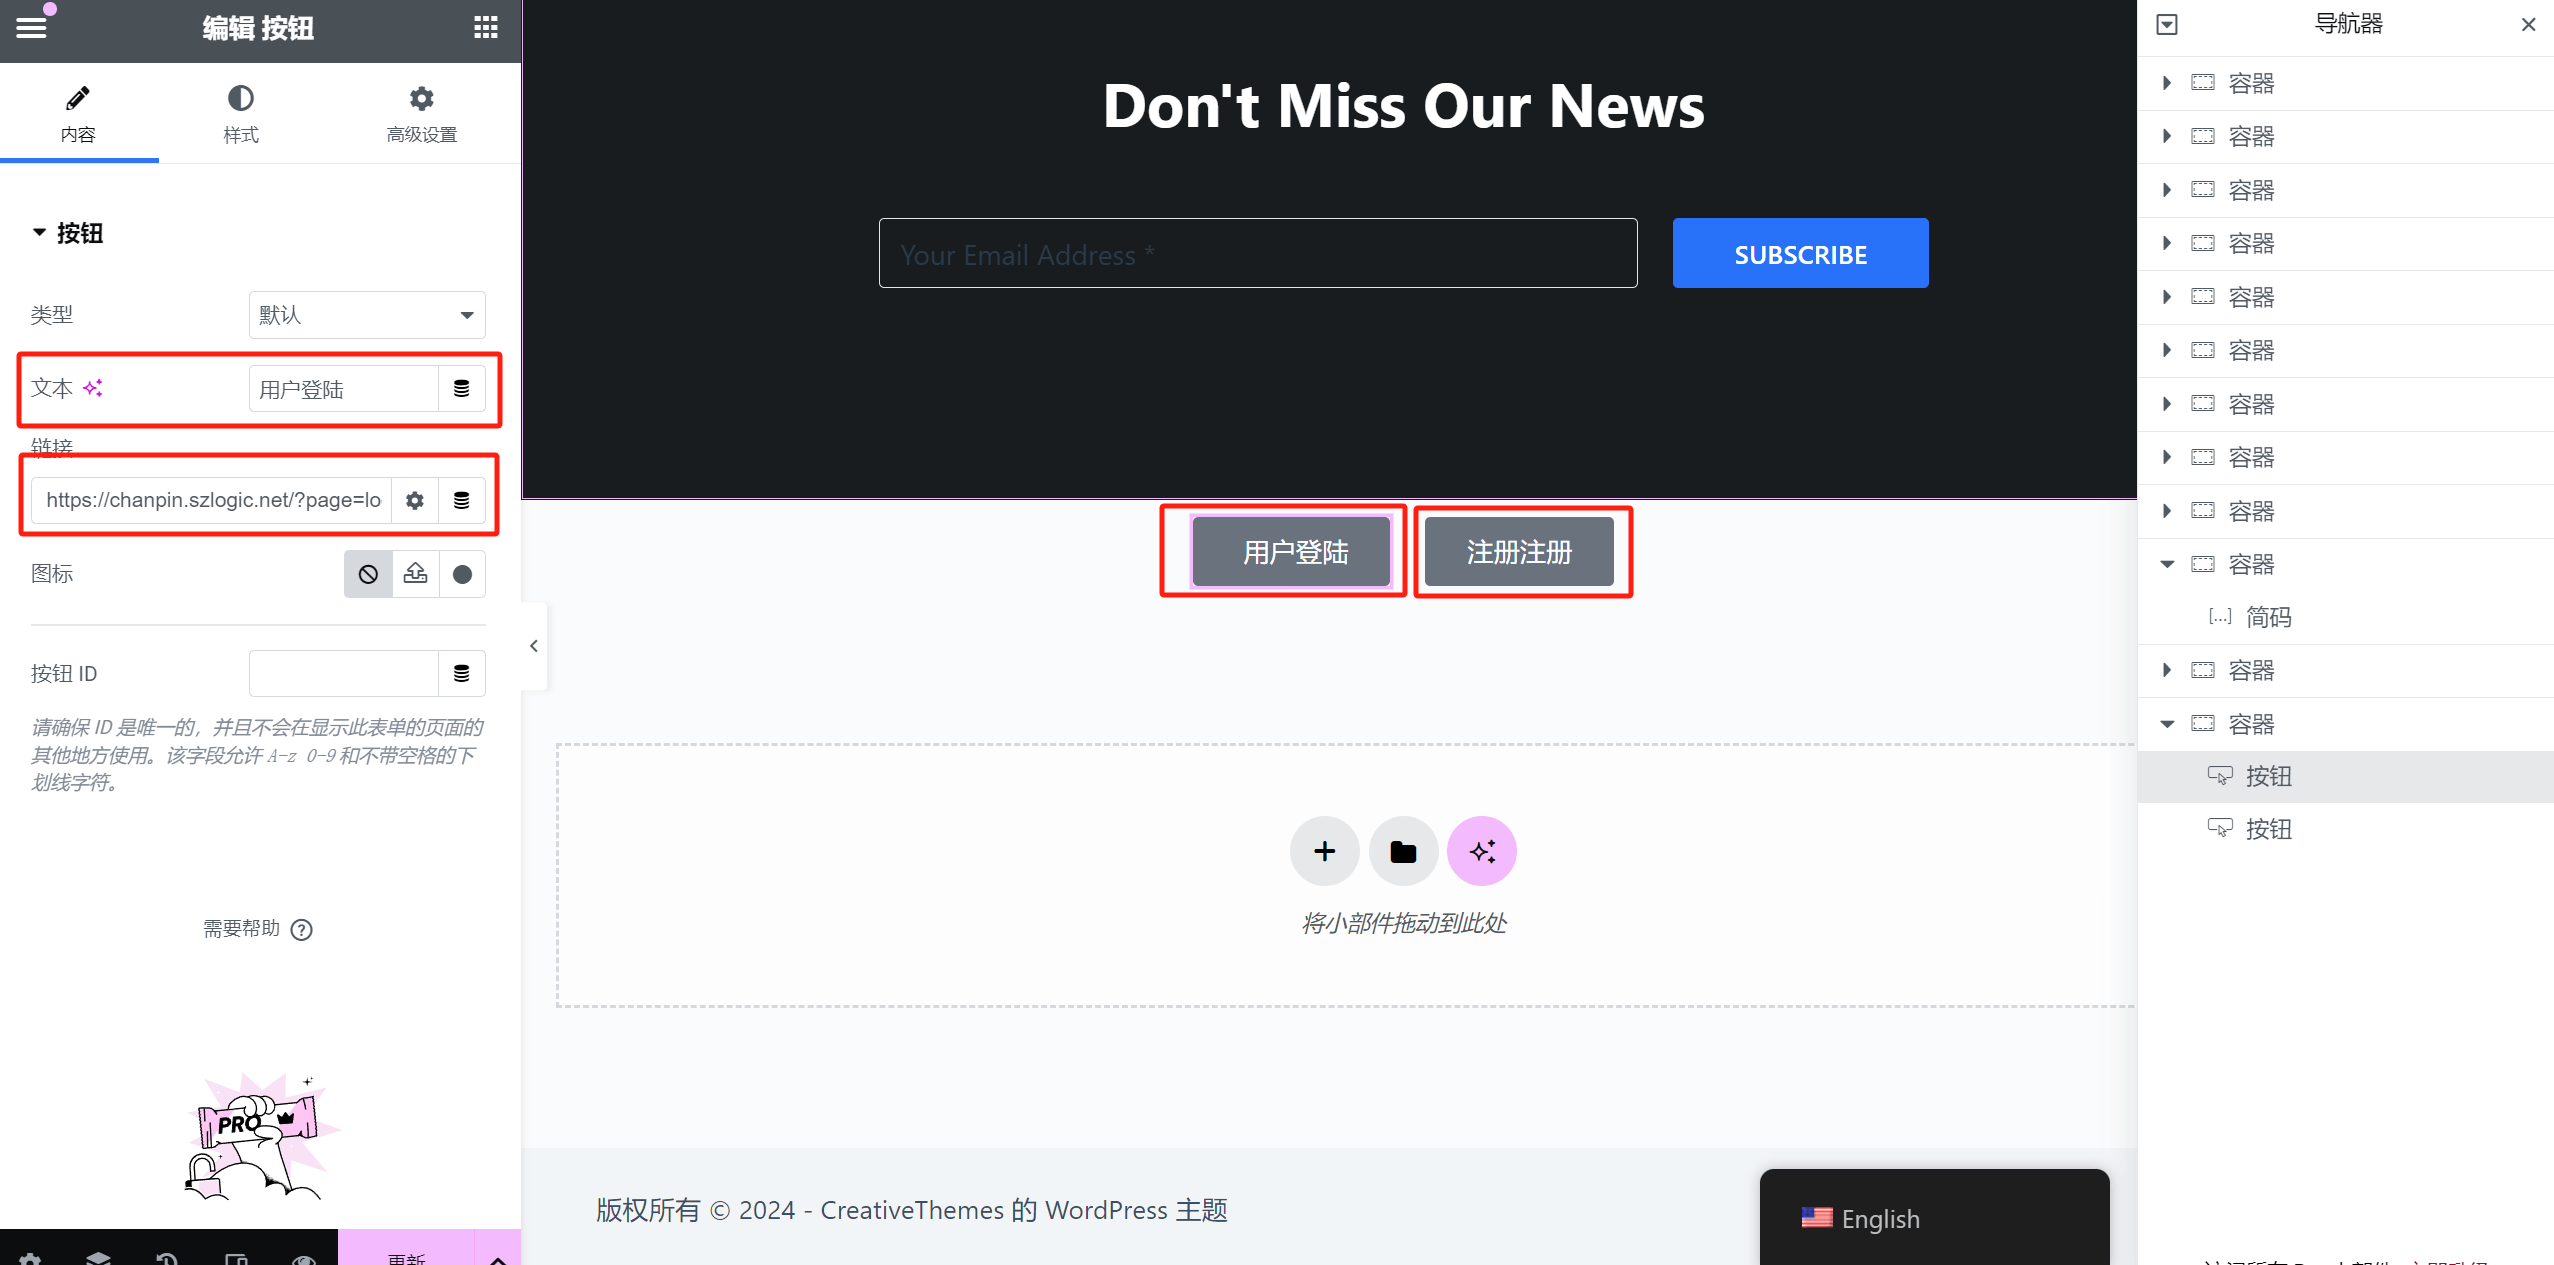The height and width of the screenshot is (1265, 2554).
Task: Collapse the editor panel with the side chevron
Action: [x=534, y=646]
